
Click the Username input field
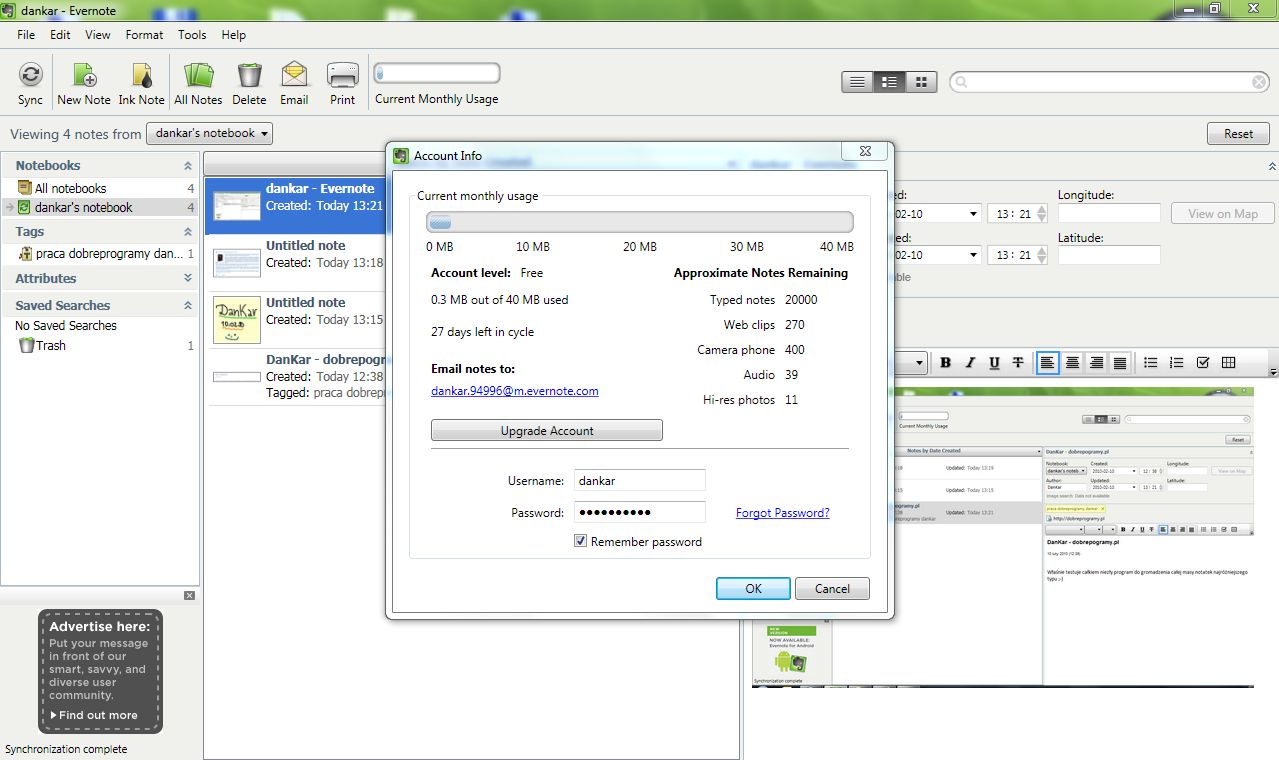(640, 481)
